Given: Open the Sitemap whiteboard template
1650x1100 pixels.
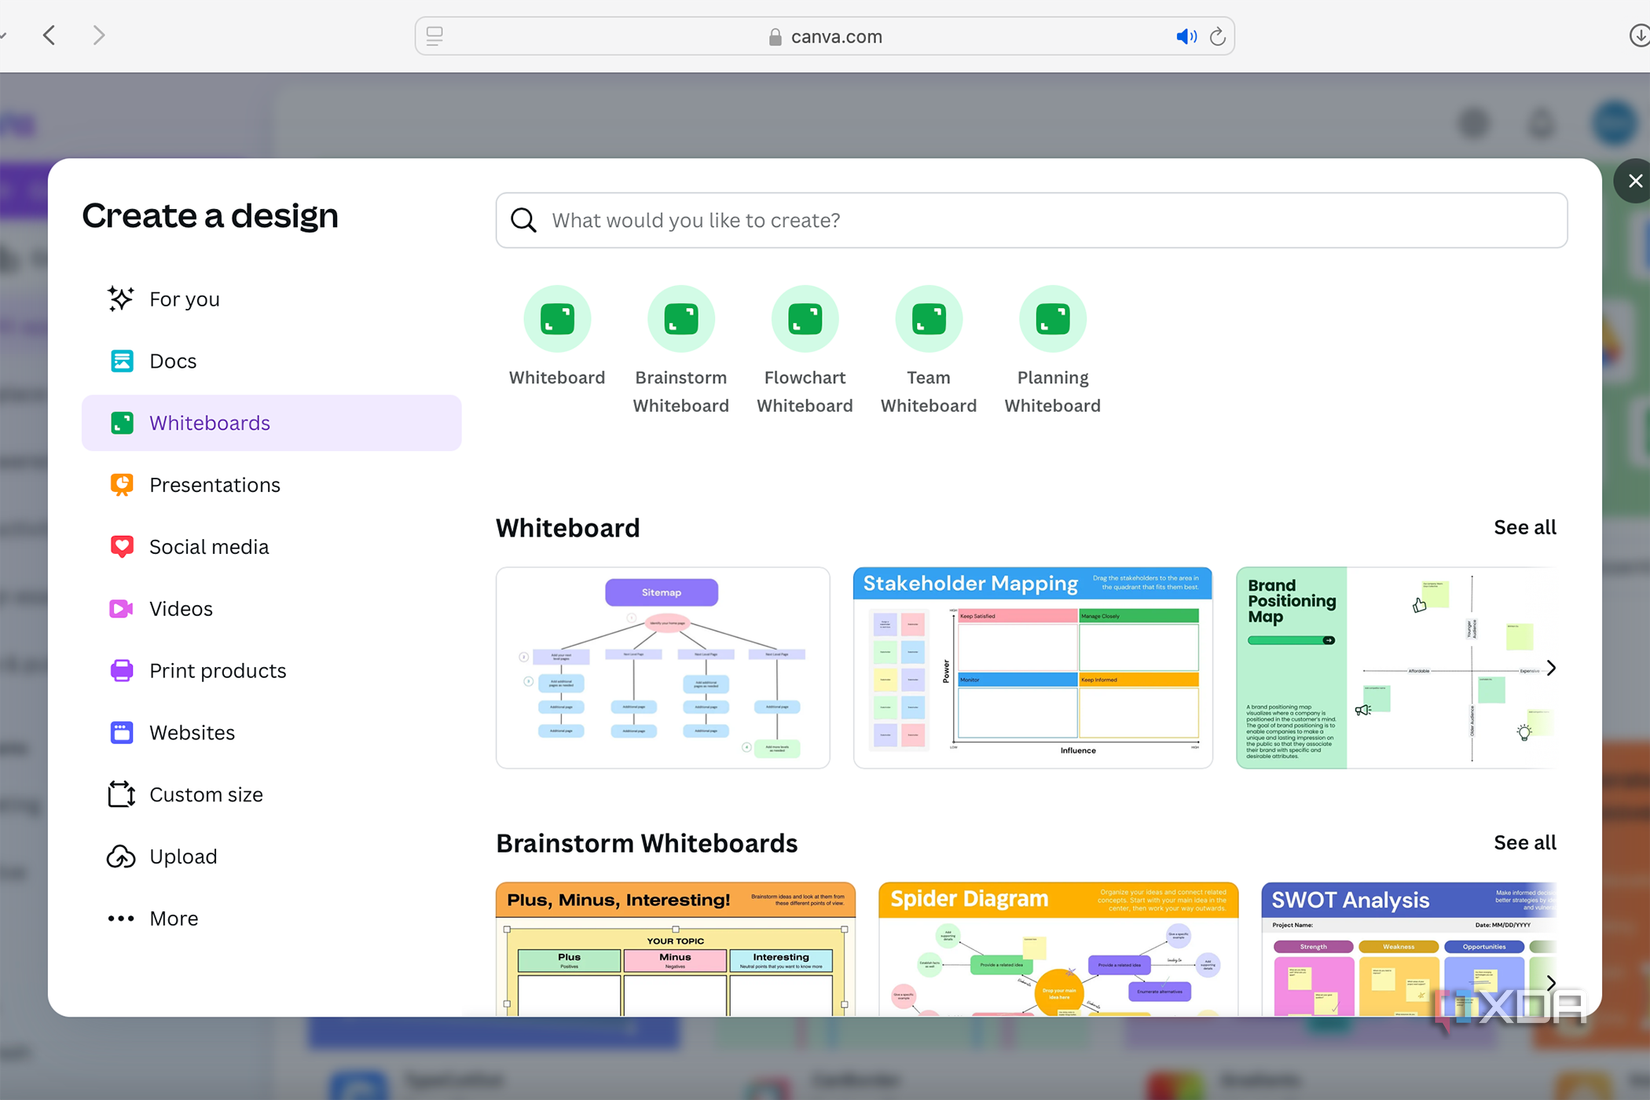Looking at the screenshot, I should point(663,668).
